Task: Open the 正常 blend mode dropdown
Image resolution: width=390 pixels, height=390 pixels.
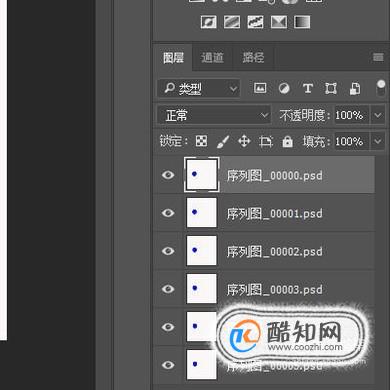Action: [214, 115]
